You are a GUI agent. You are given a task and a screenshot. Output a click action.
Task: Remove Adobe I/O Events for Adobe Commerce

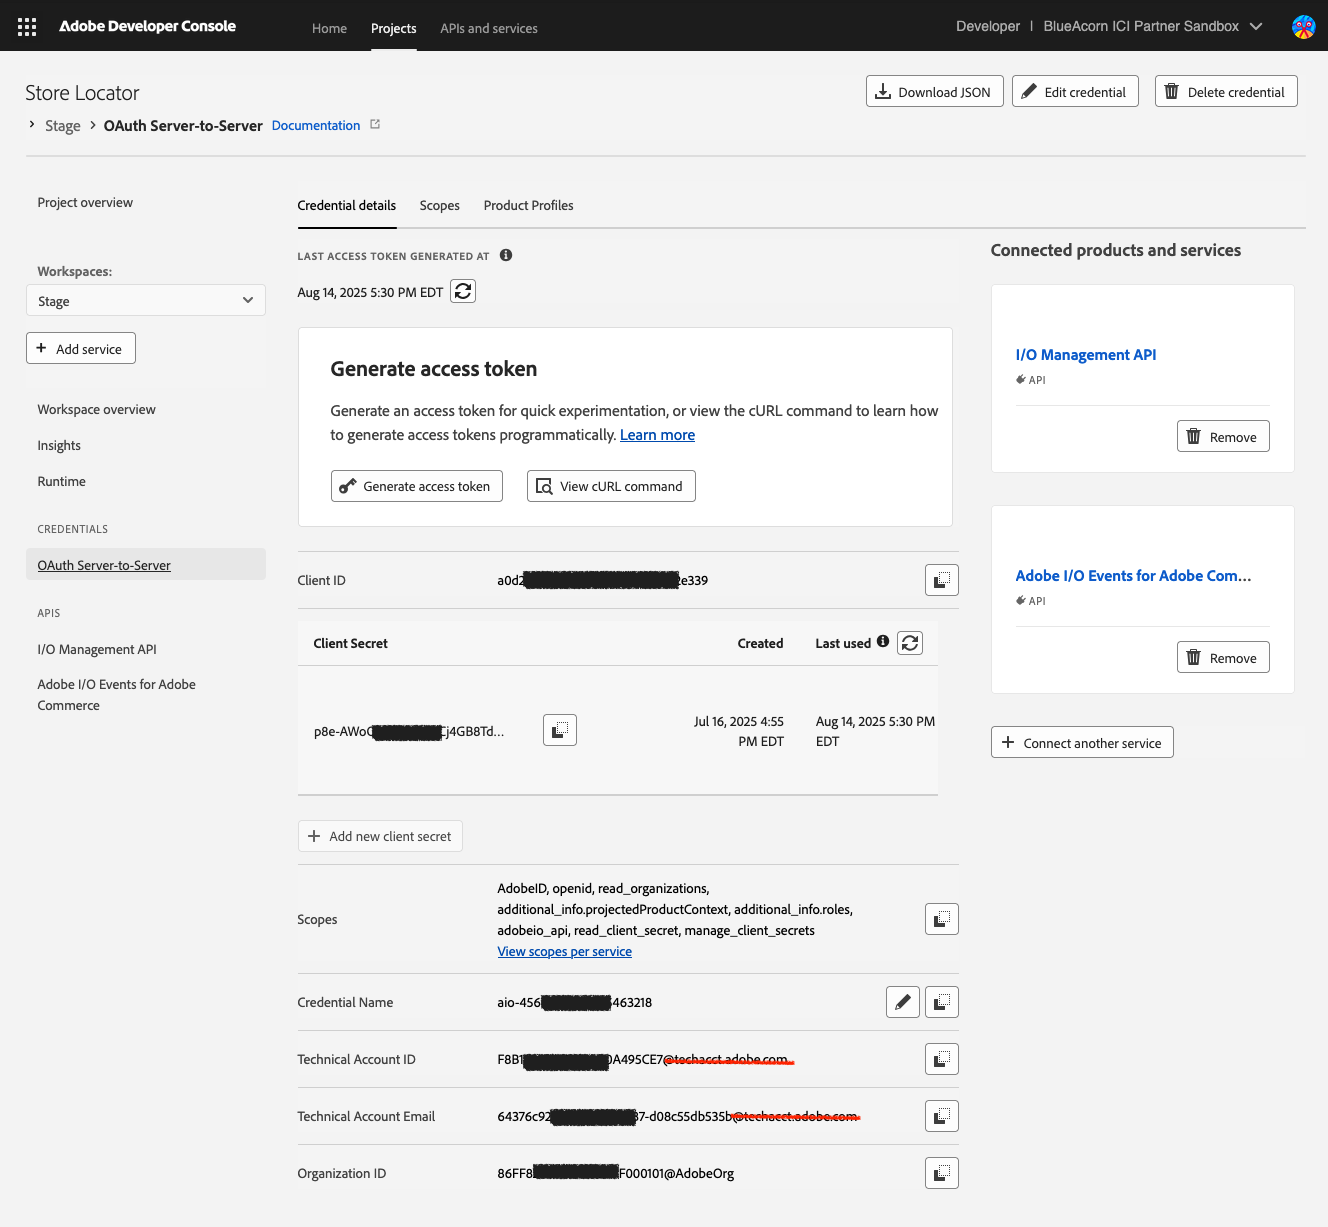pos(1223,657)
